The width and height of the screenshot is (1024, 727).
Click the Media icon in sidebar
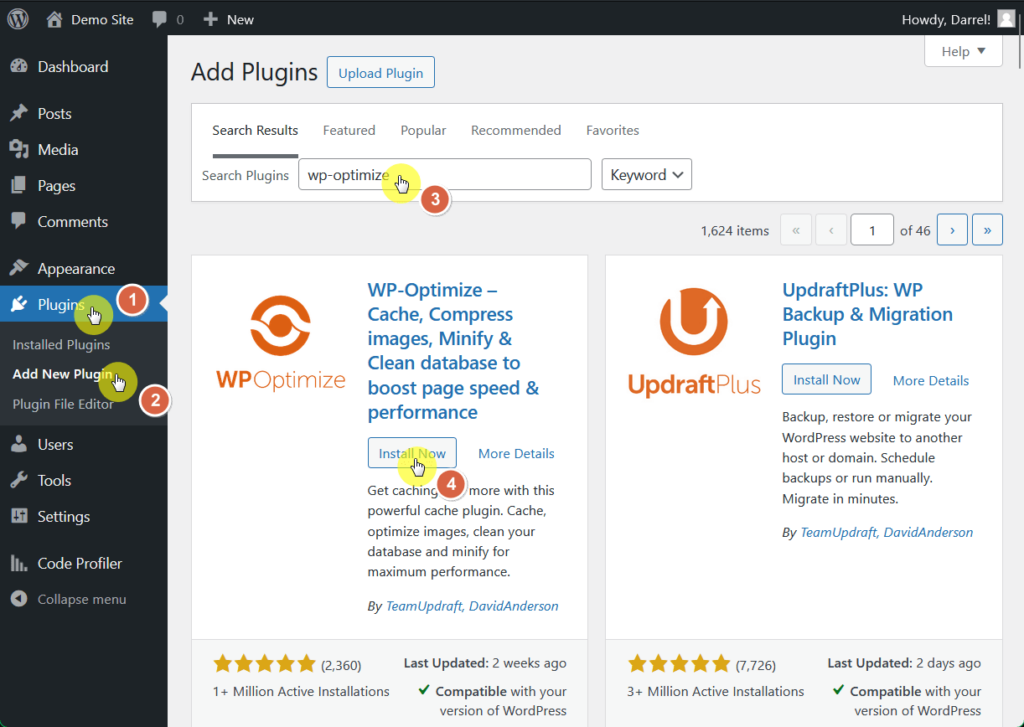[x=19, y=150]
